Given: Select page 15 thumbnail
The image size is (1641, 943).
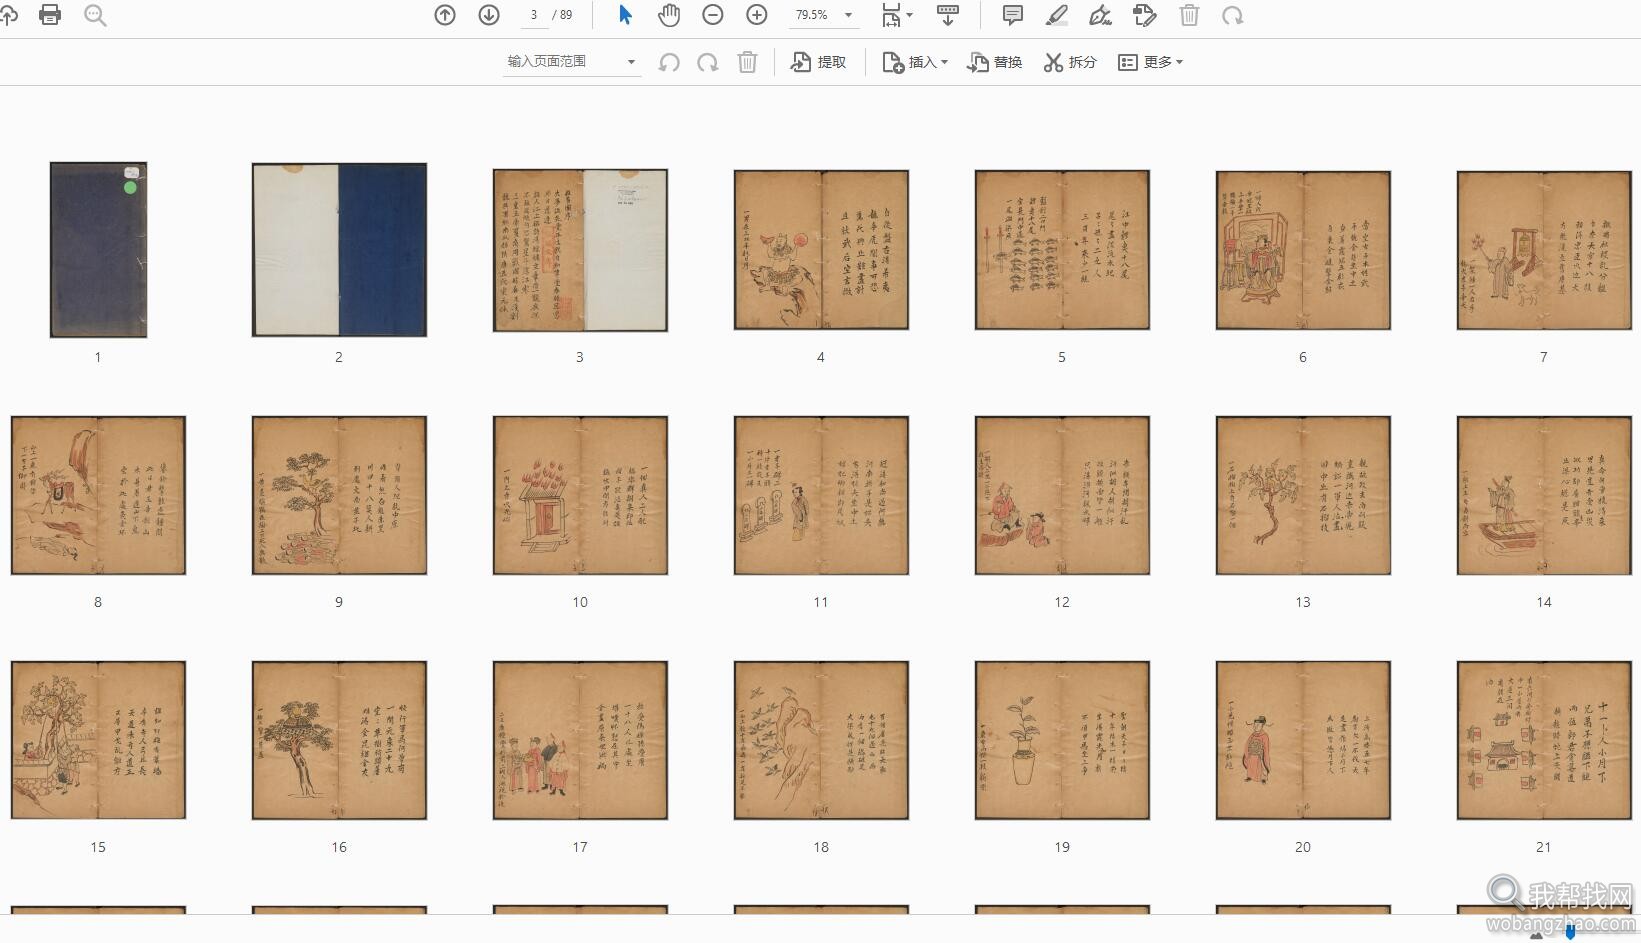Looking at the screenshot, I should 98,740.
